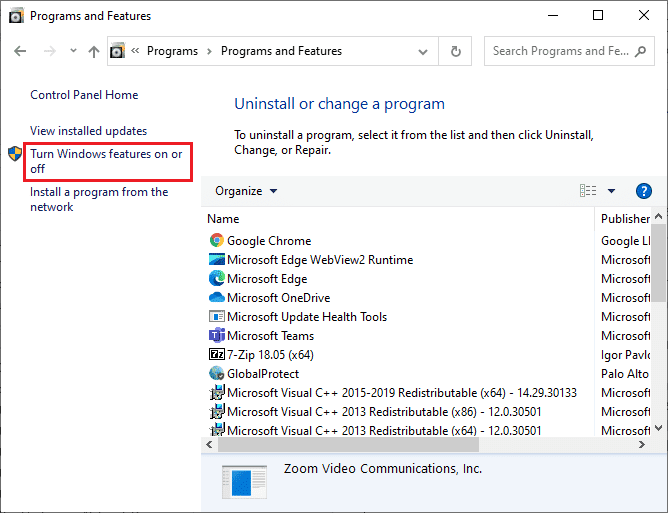Select Microsoft Edge WebView2 Runtime entry
668x513 pixels.
coord(320,259)
